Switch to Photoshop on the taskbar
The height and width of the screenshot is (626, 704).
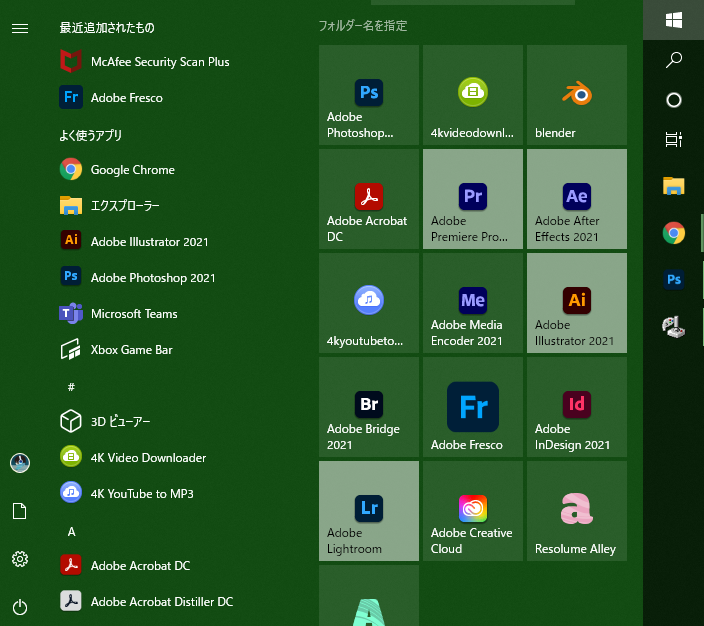click(673, 279)
